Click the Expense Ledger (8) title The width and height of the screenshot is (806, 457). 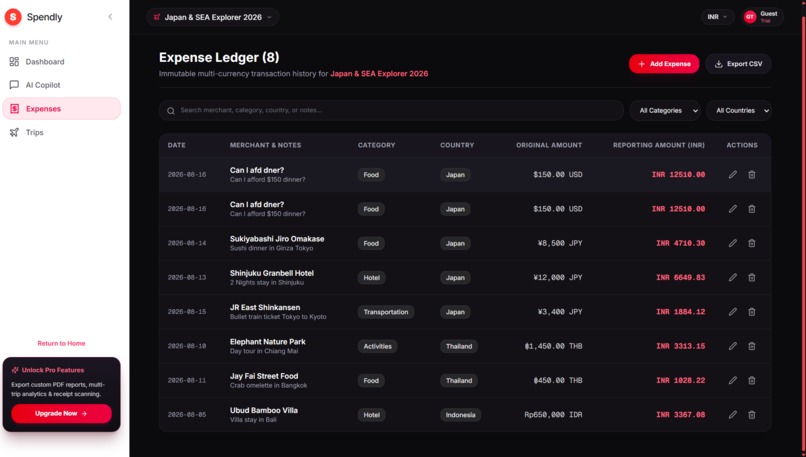(219, 58)
